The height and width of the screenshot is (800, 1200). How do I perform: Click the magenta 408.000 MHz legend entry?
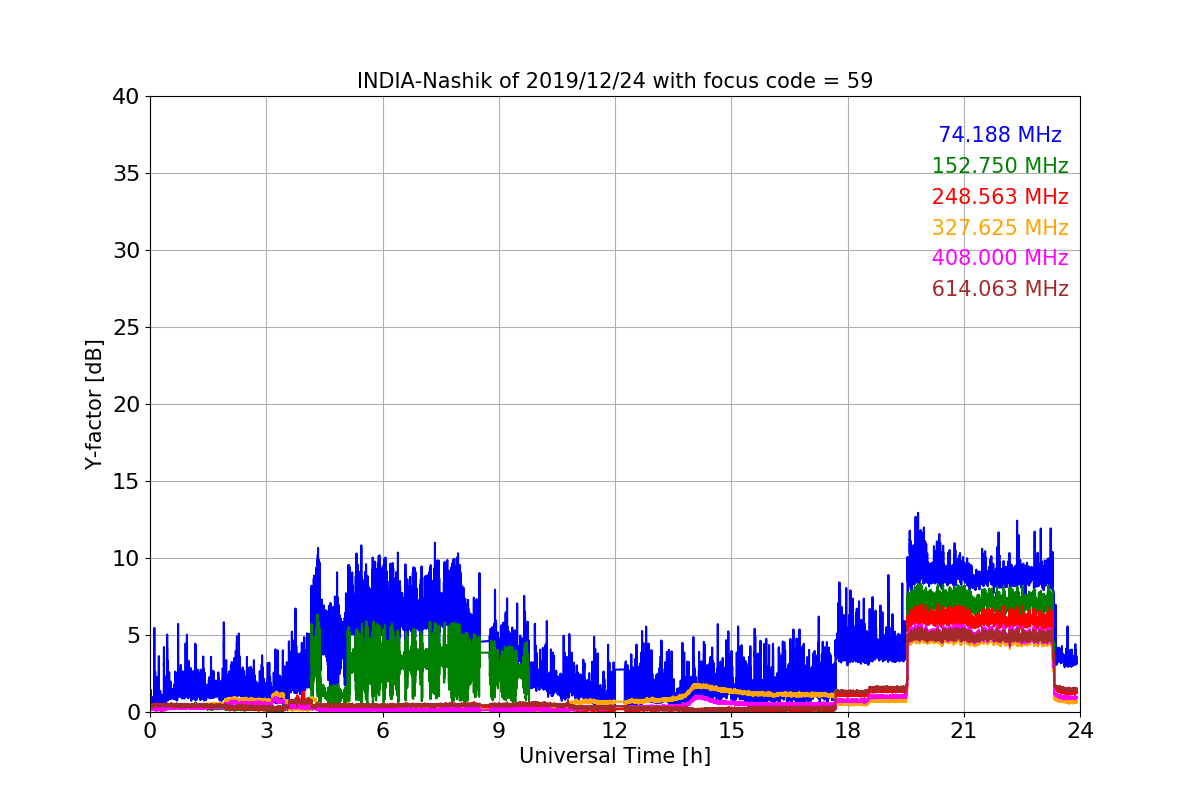coord(999,258)
